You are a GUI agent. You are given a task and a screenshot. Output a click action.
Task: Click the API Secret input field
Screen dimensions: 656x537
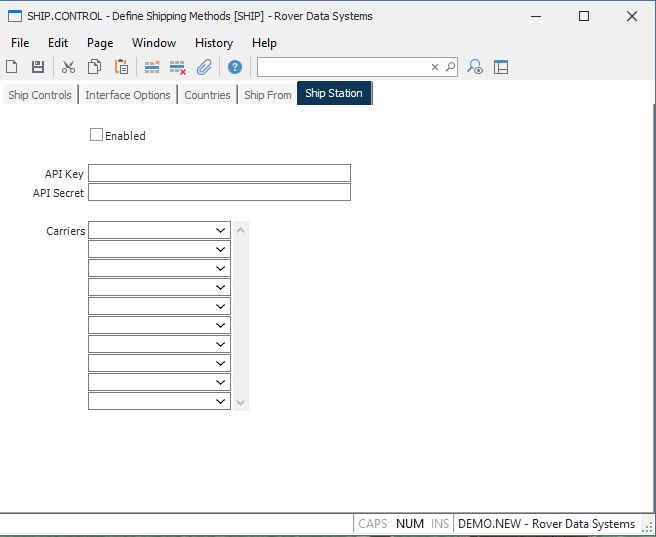(219, 192)
